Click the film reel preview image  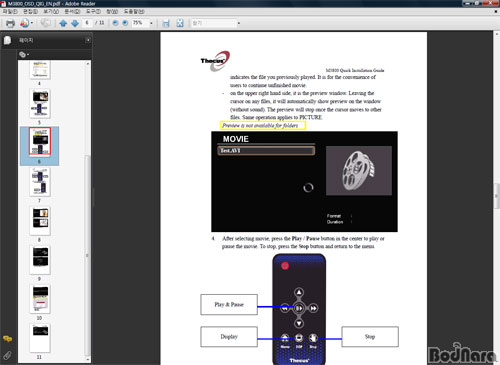click(359, 171)
